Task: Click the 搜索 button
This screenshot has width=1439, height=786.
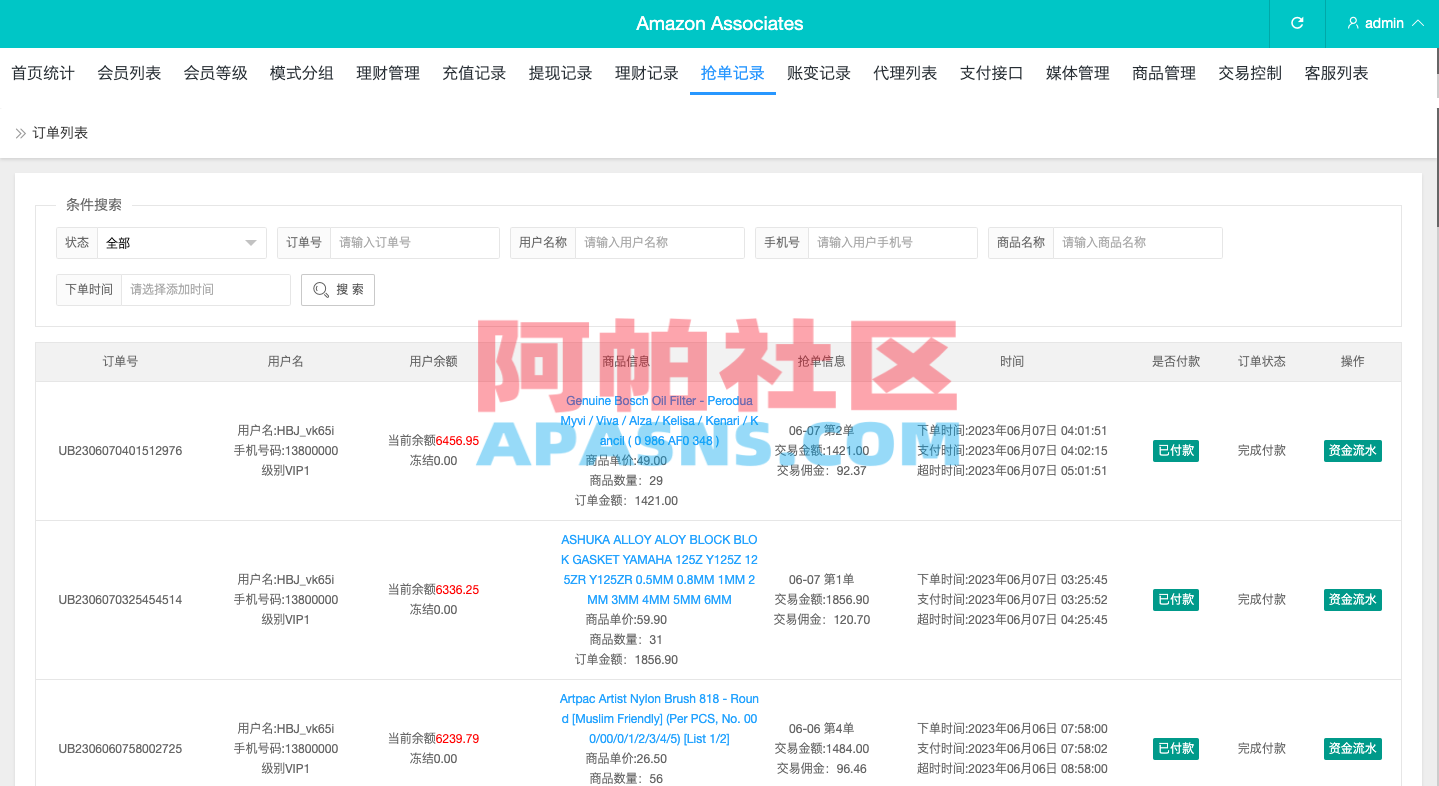Action: 338,290
